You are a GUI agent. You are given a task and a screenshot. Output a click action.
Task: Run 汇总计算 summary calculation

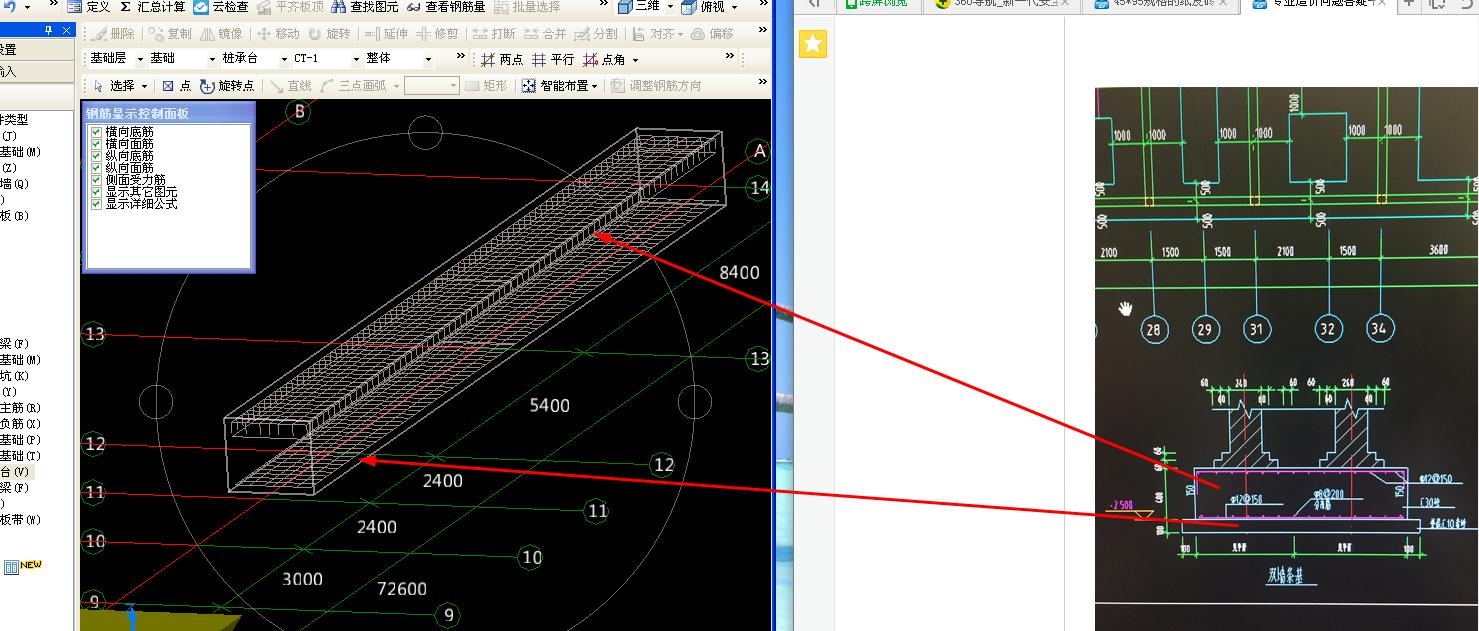point(153,7)
